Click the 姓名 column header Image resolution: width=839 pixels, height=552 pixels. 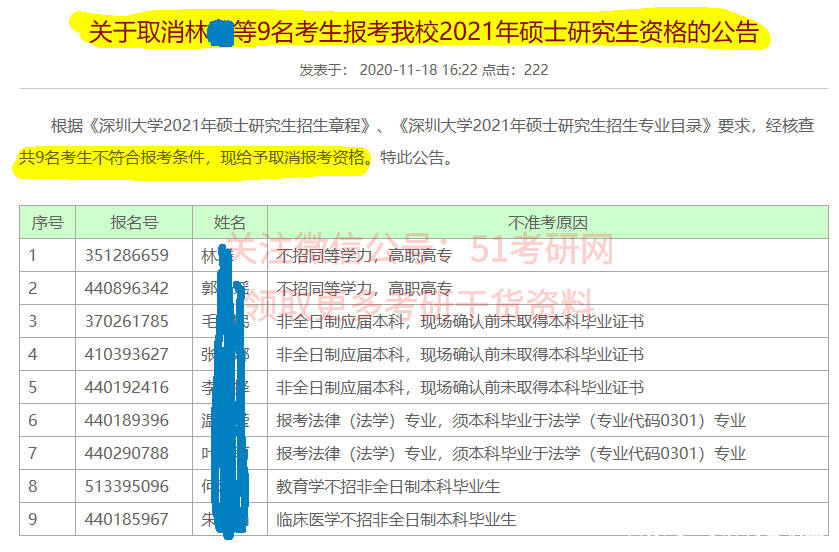(230, 223)
